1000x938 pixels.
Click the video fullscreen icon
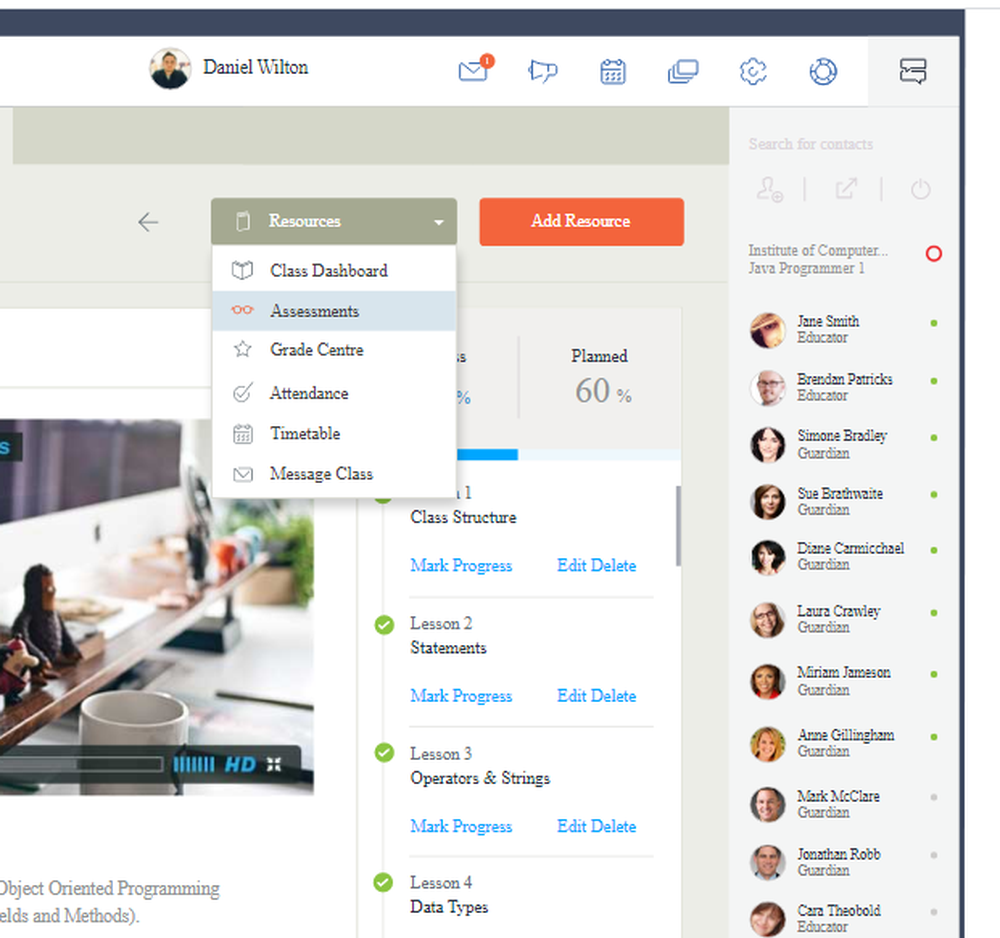click(274, 764)
